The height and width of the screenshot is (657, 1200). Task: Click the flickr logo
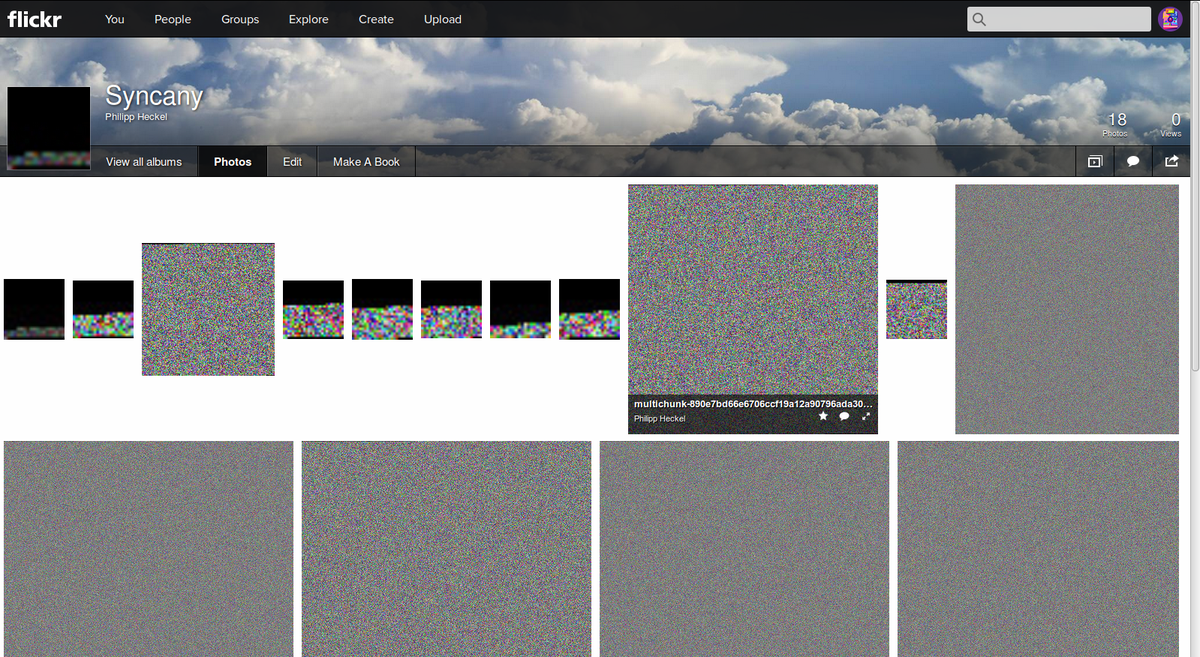click(34, 19)
